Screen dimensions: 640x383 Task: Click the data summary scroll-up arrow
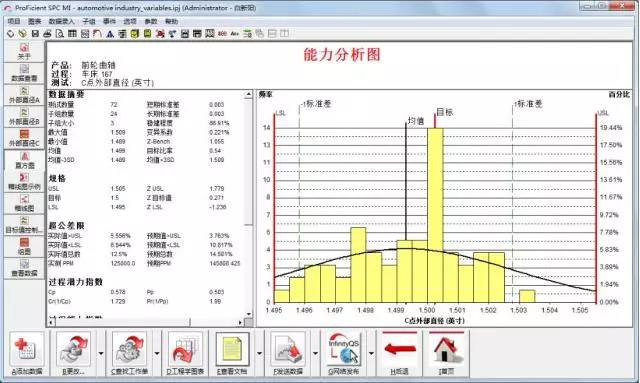(x=248, y=94)
